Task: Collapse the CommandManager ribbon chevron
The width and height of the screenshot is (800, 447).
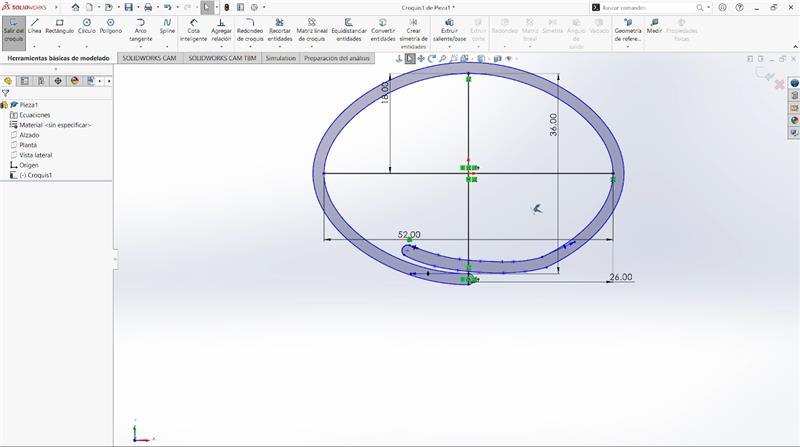Action: (x=795, y=46)
